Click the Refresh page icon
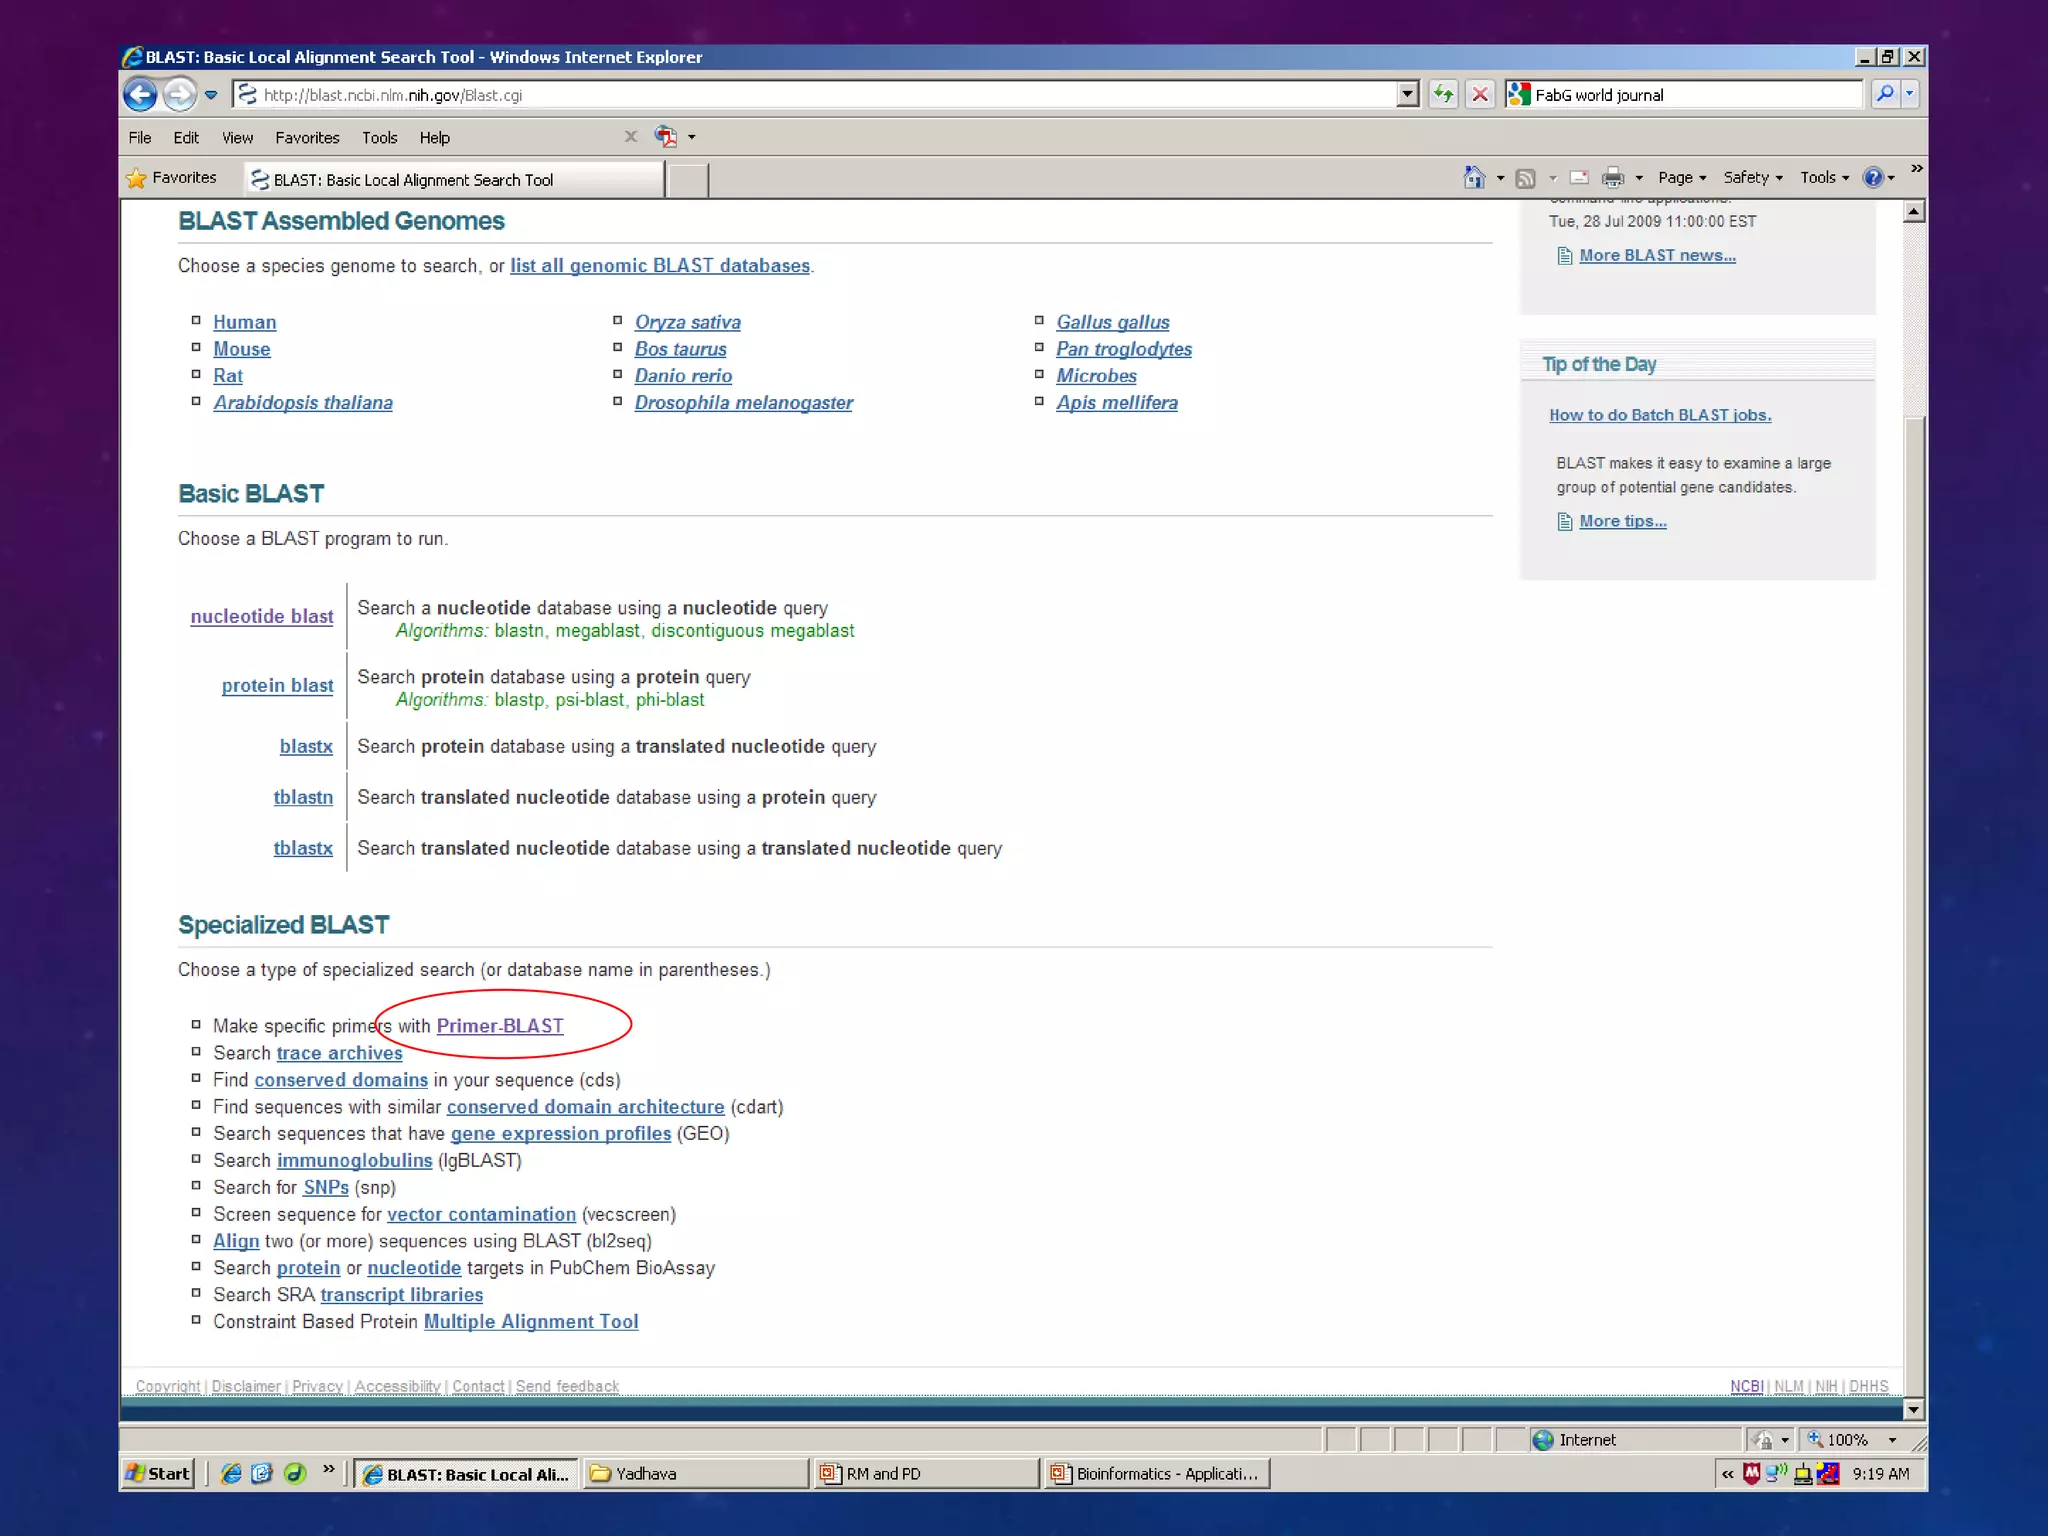Viewport: 2048px width, 1536px height. click(1442, 95)
